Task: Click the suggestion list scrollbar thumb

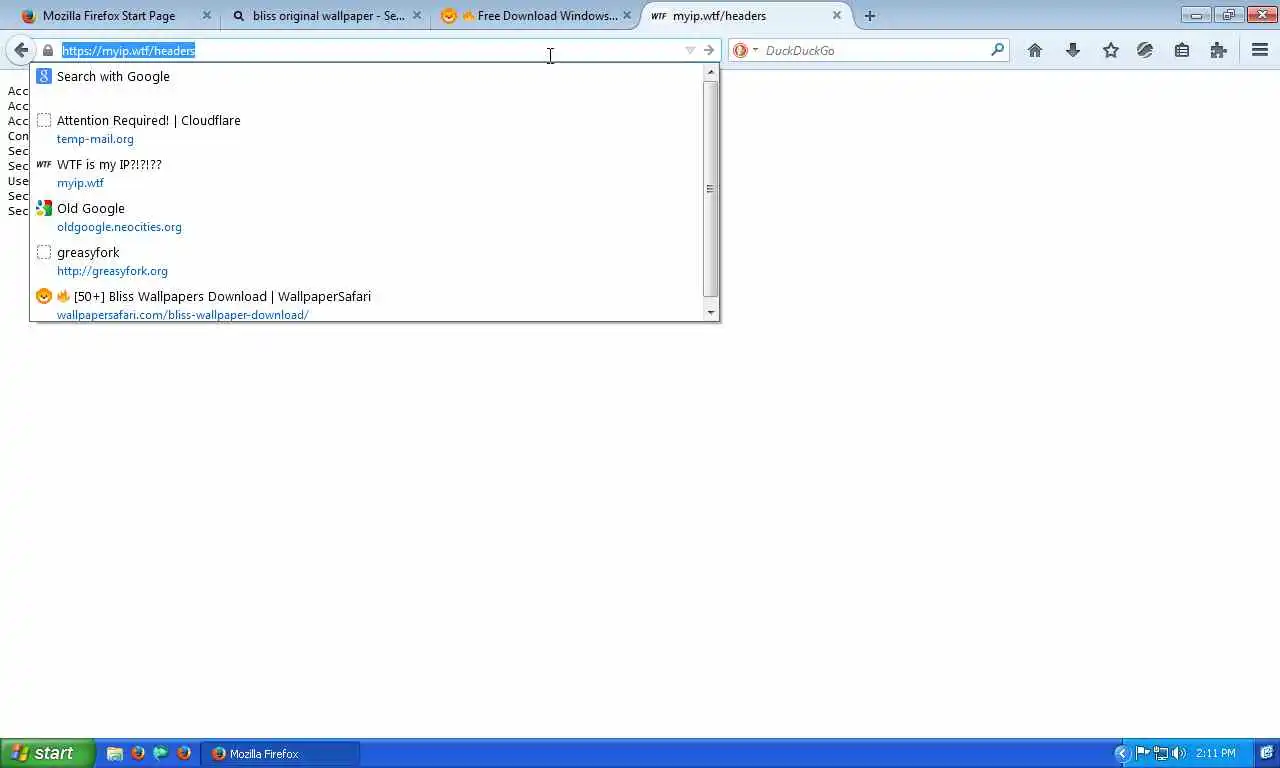Action: pos(711,188)
